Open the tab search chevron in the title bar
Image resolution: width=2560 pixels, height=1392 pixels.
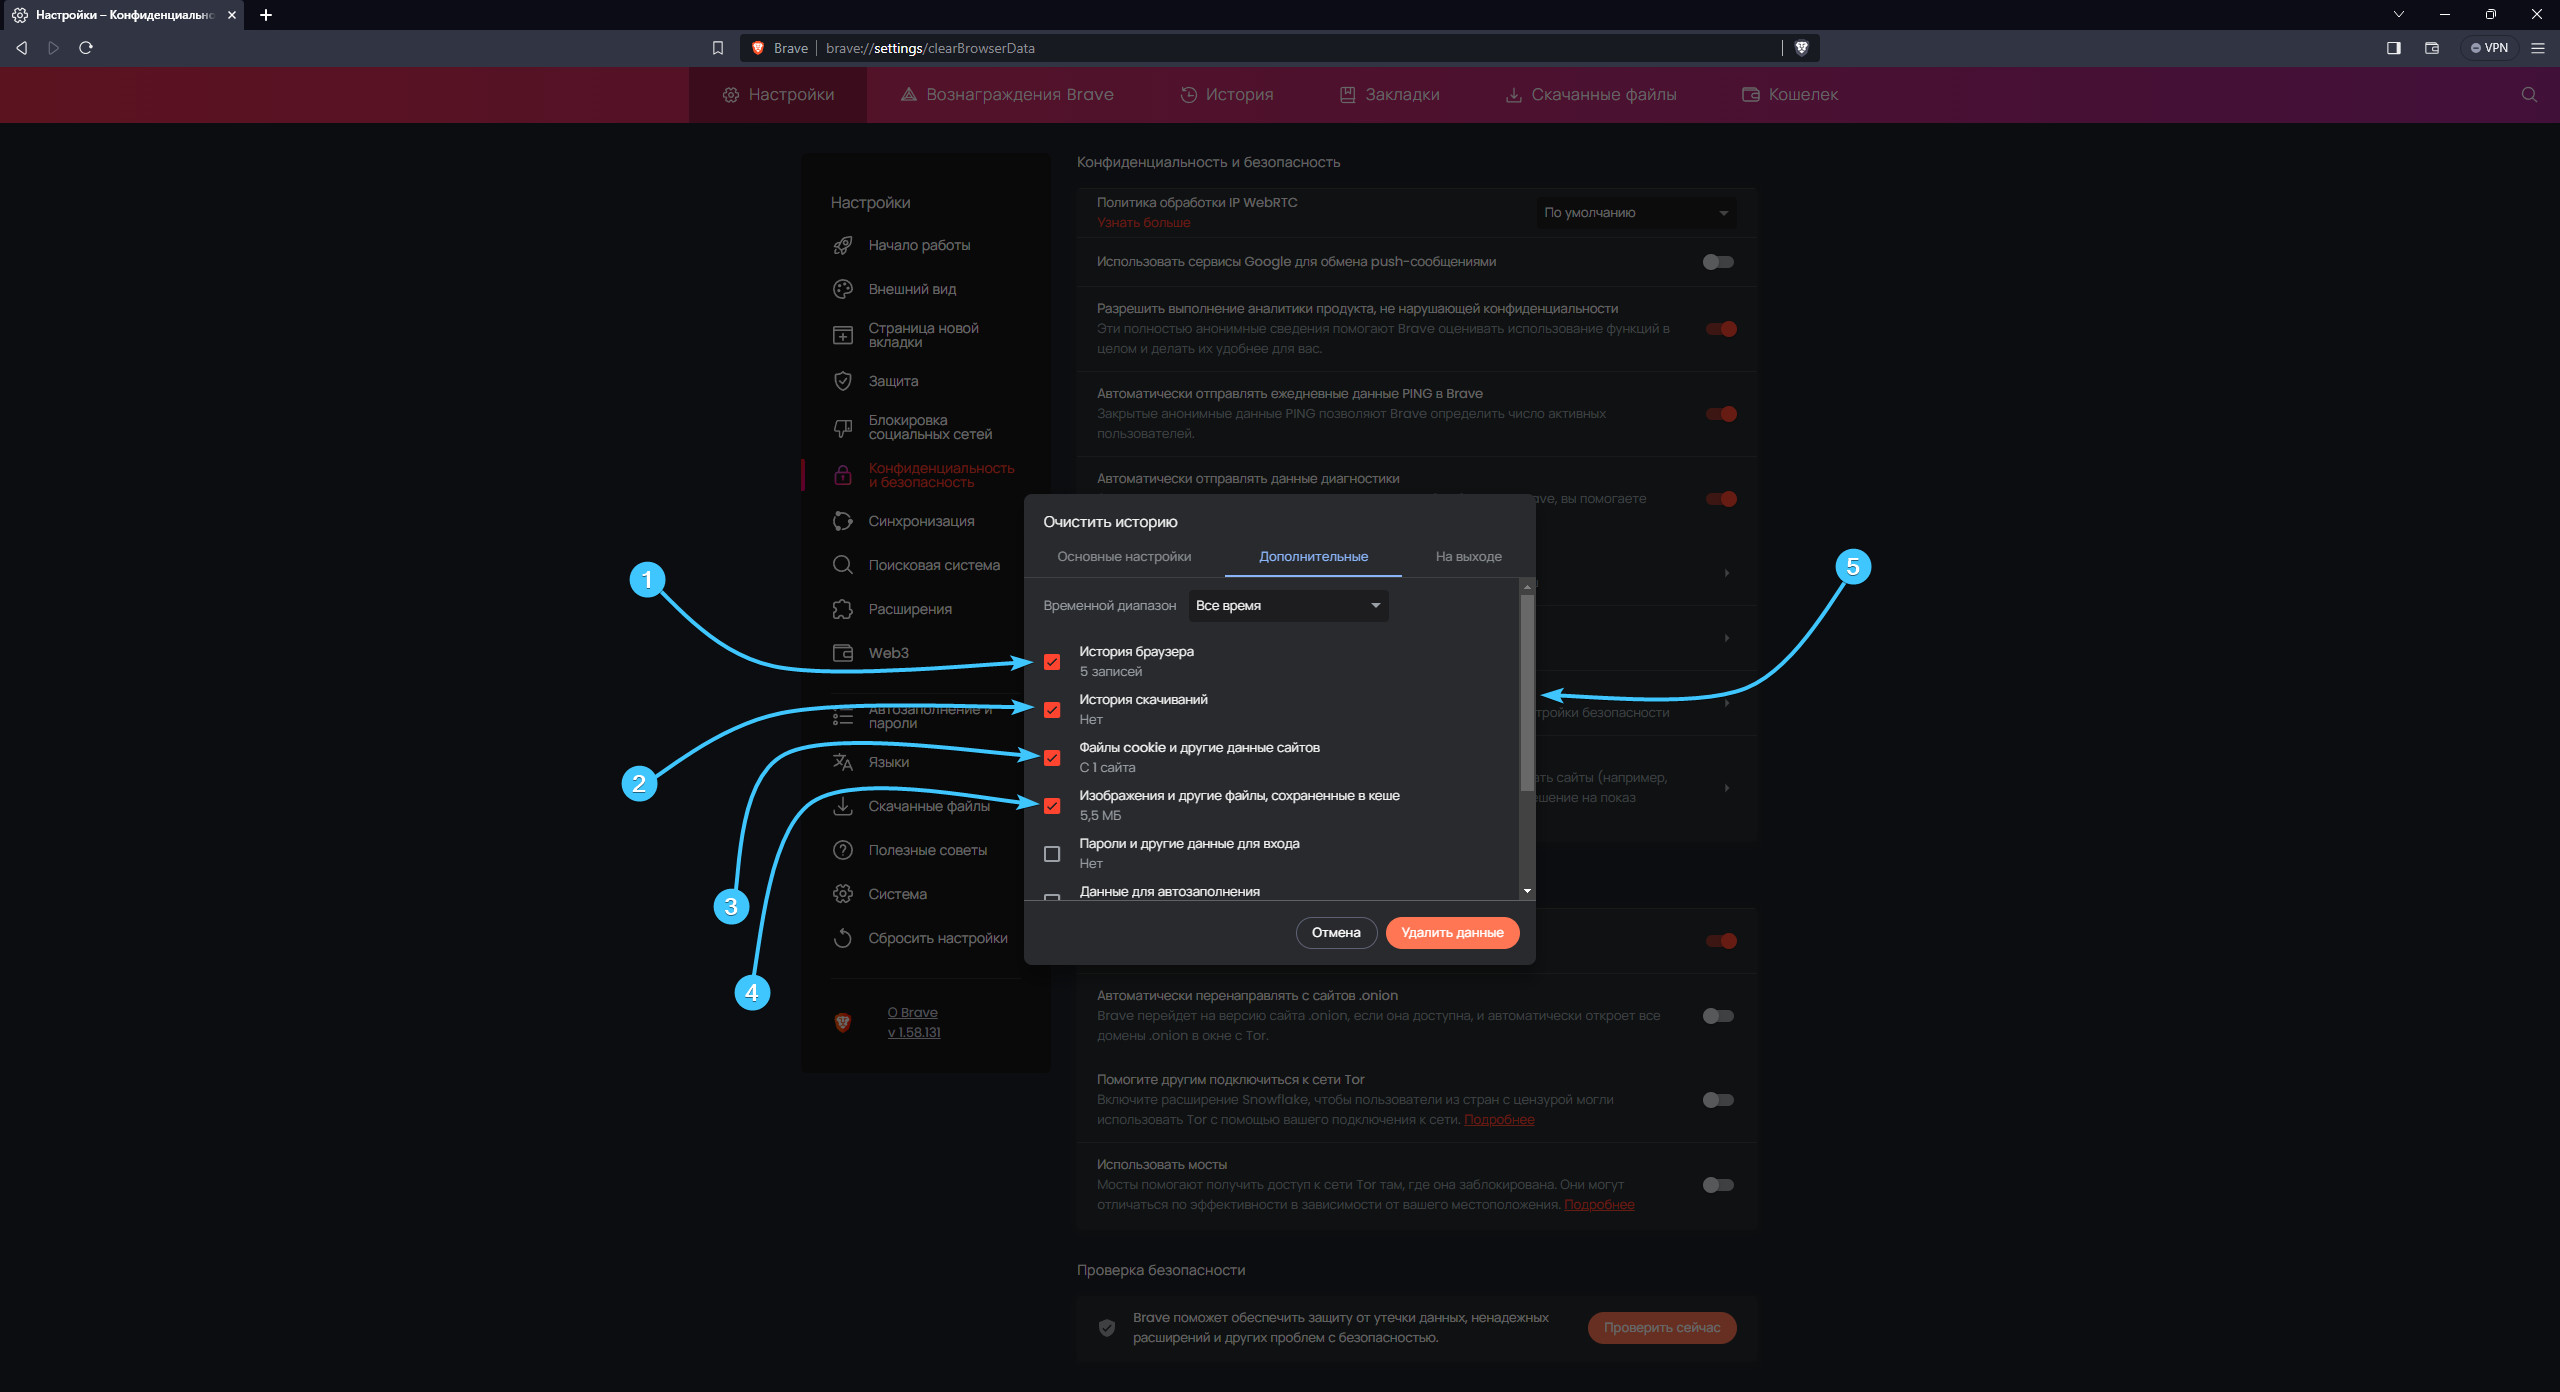[2398, 15]
